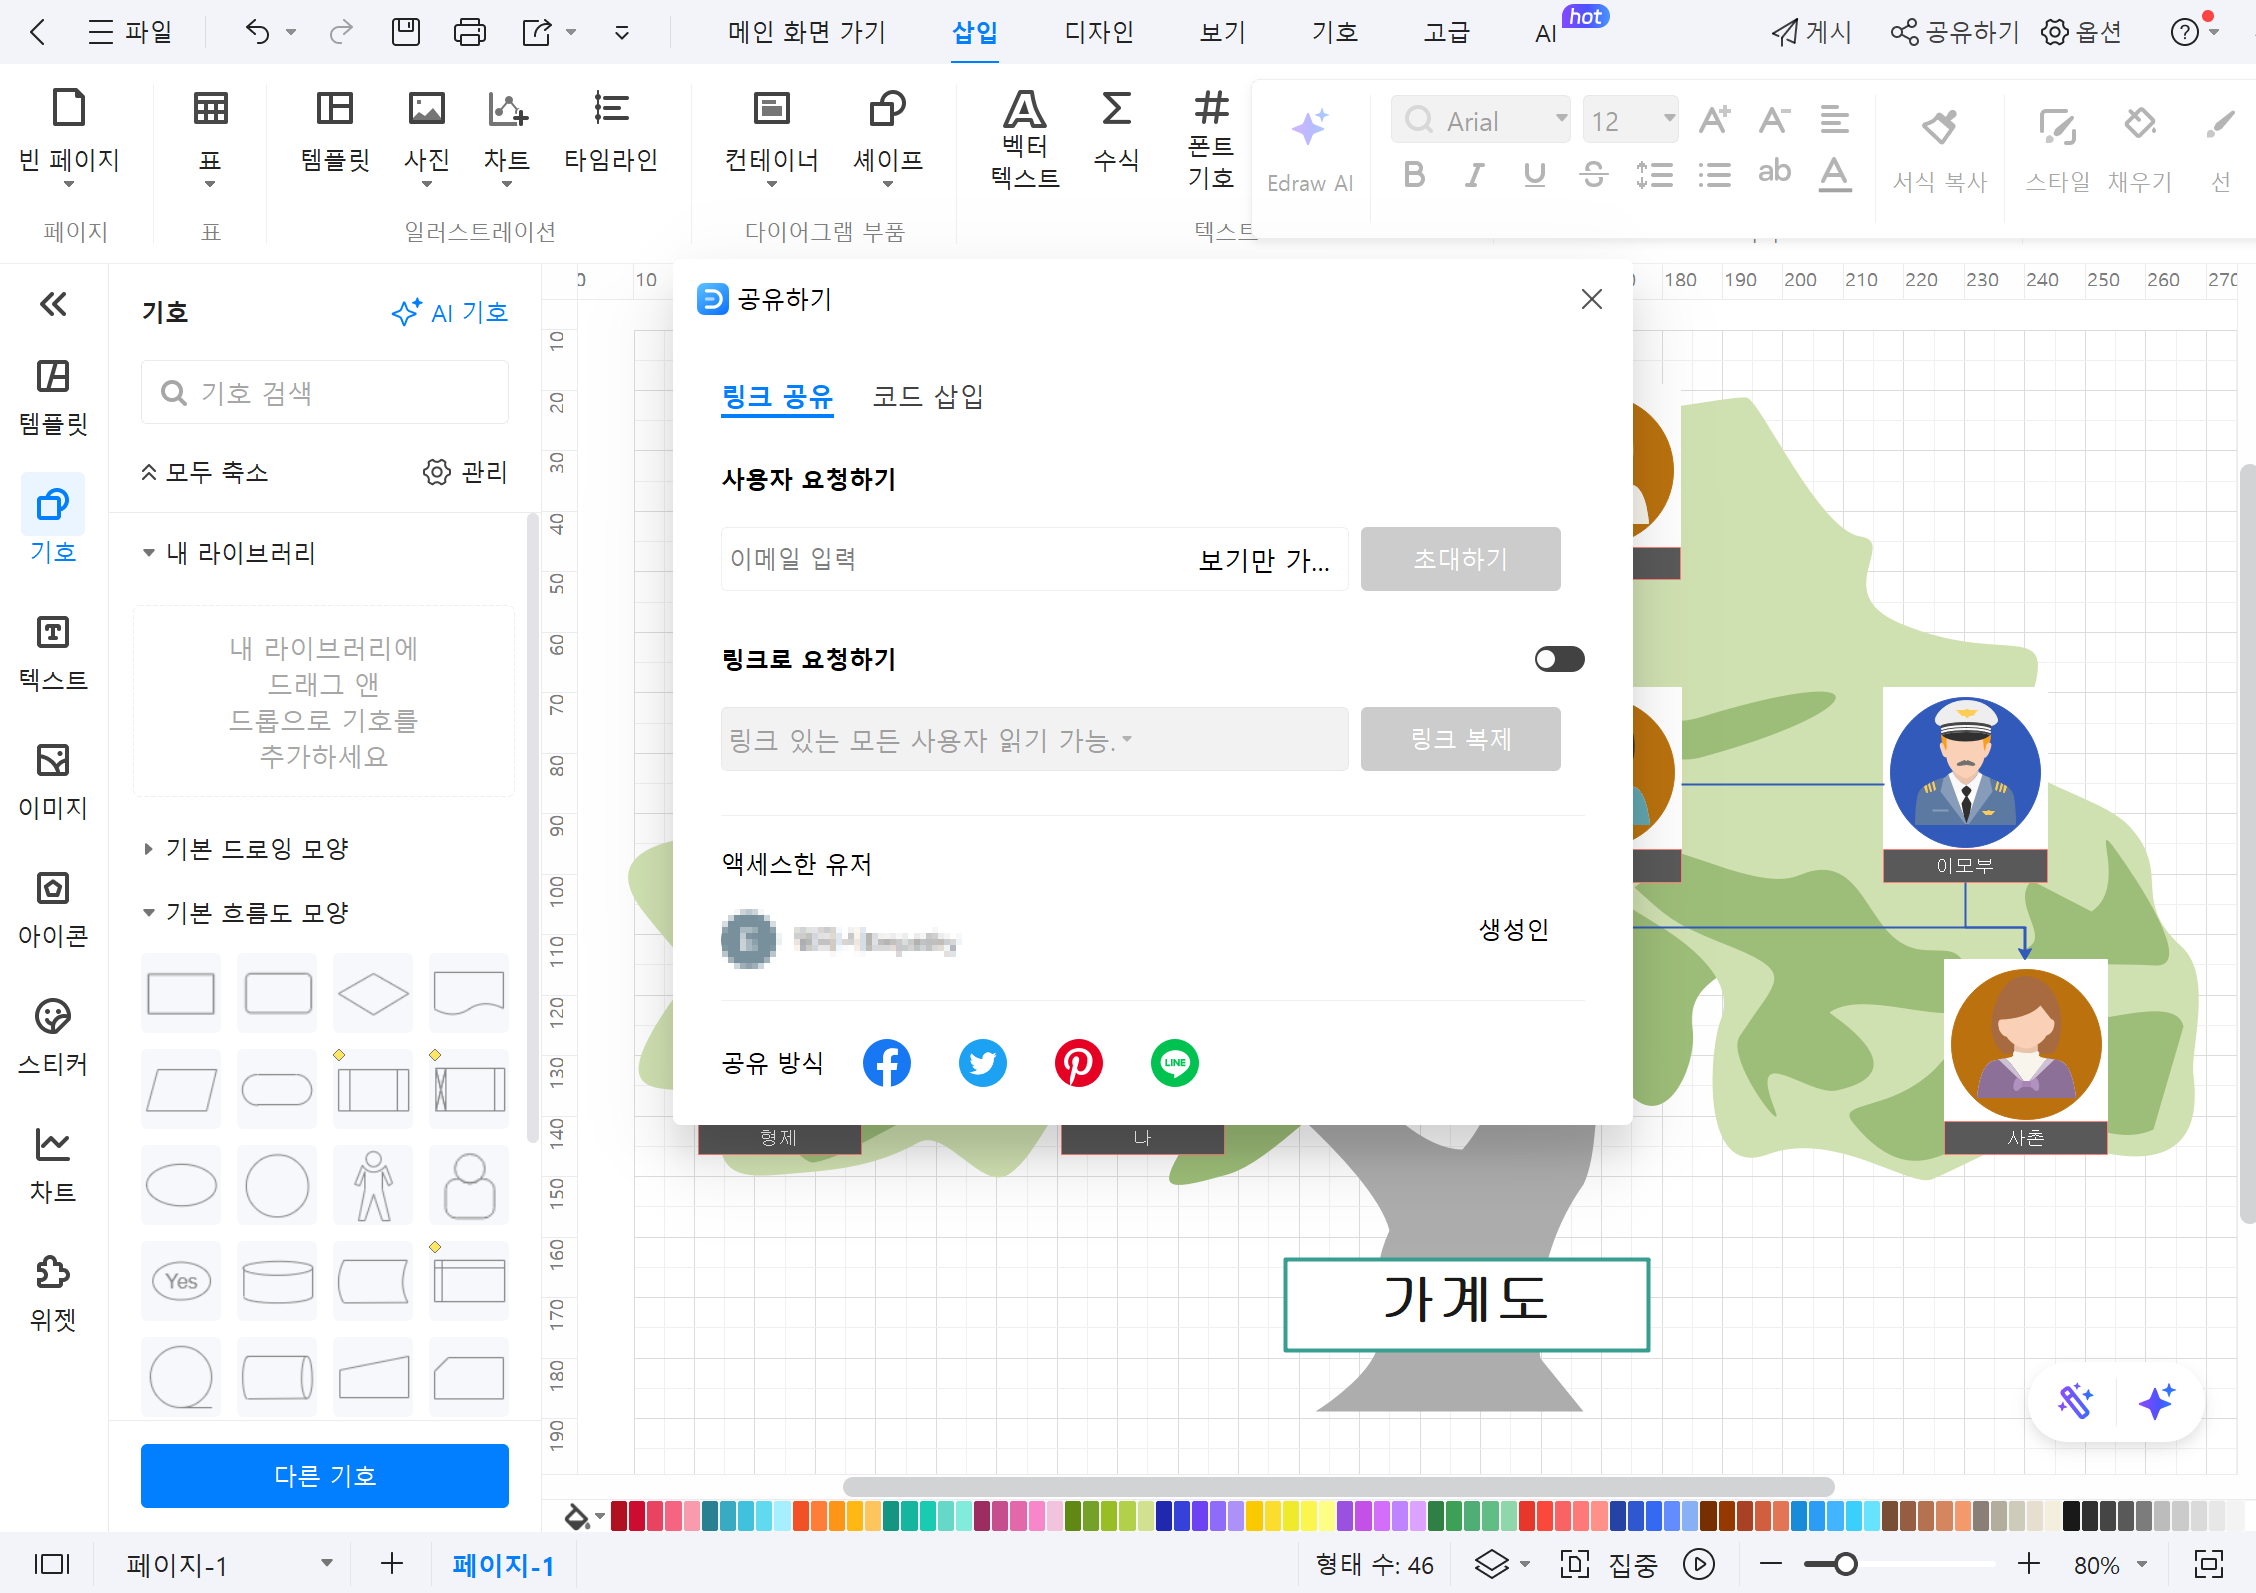Open the sidebar sticker (스티커) panel
Screen dimensions: 2256x1593
(x=53, y=1037)
